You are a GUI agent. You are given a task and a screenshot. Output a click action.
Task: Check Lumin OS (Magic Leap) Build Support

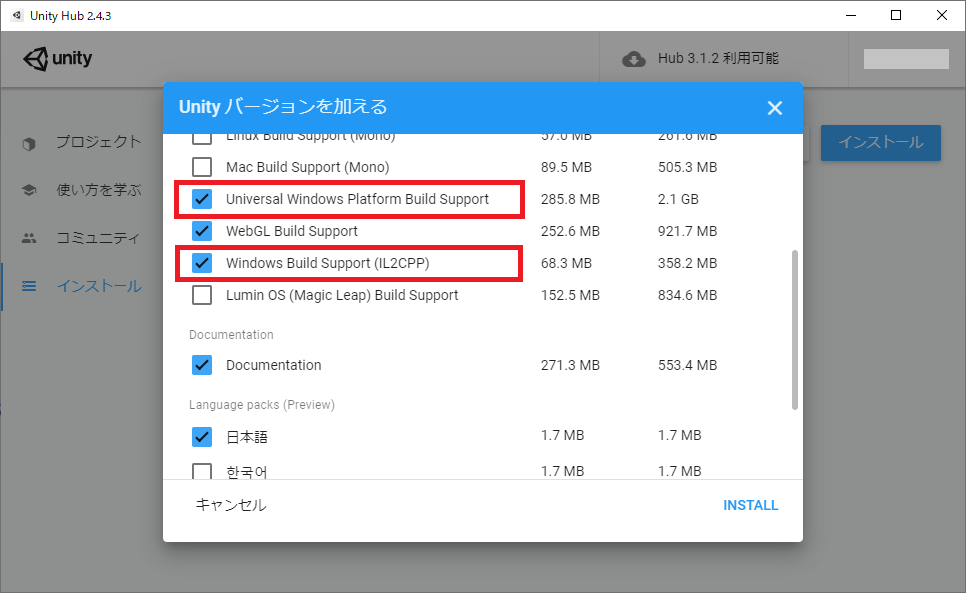(x=202, y=295)
